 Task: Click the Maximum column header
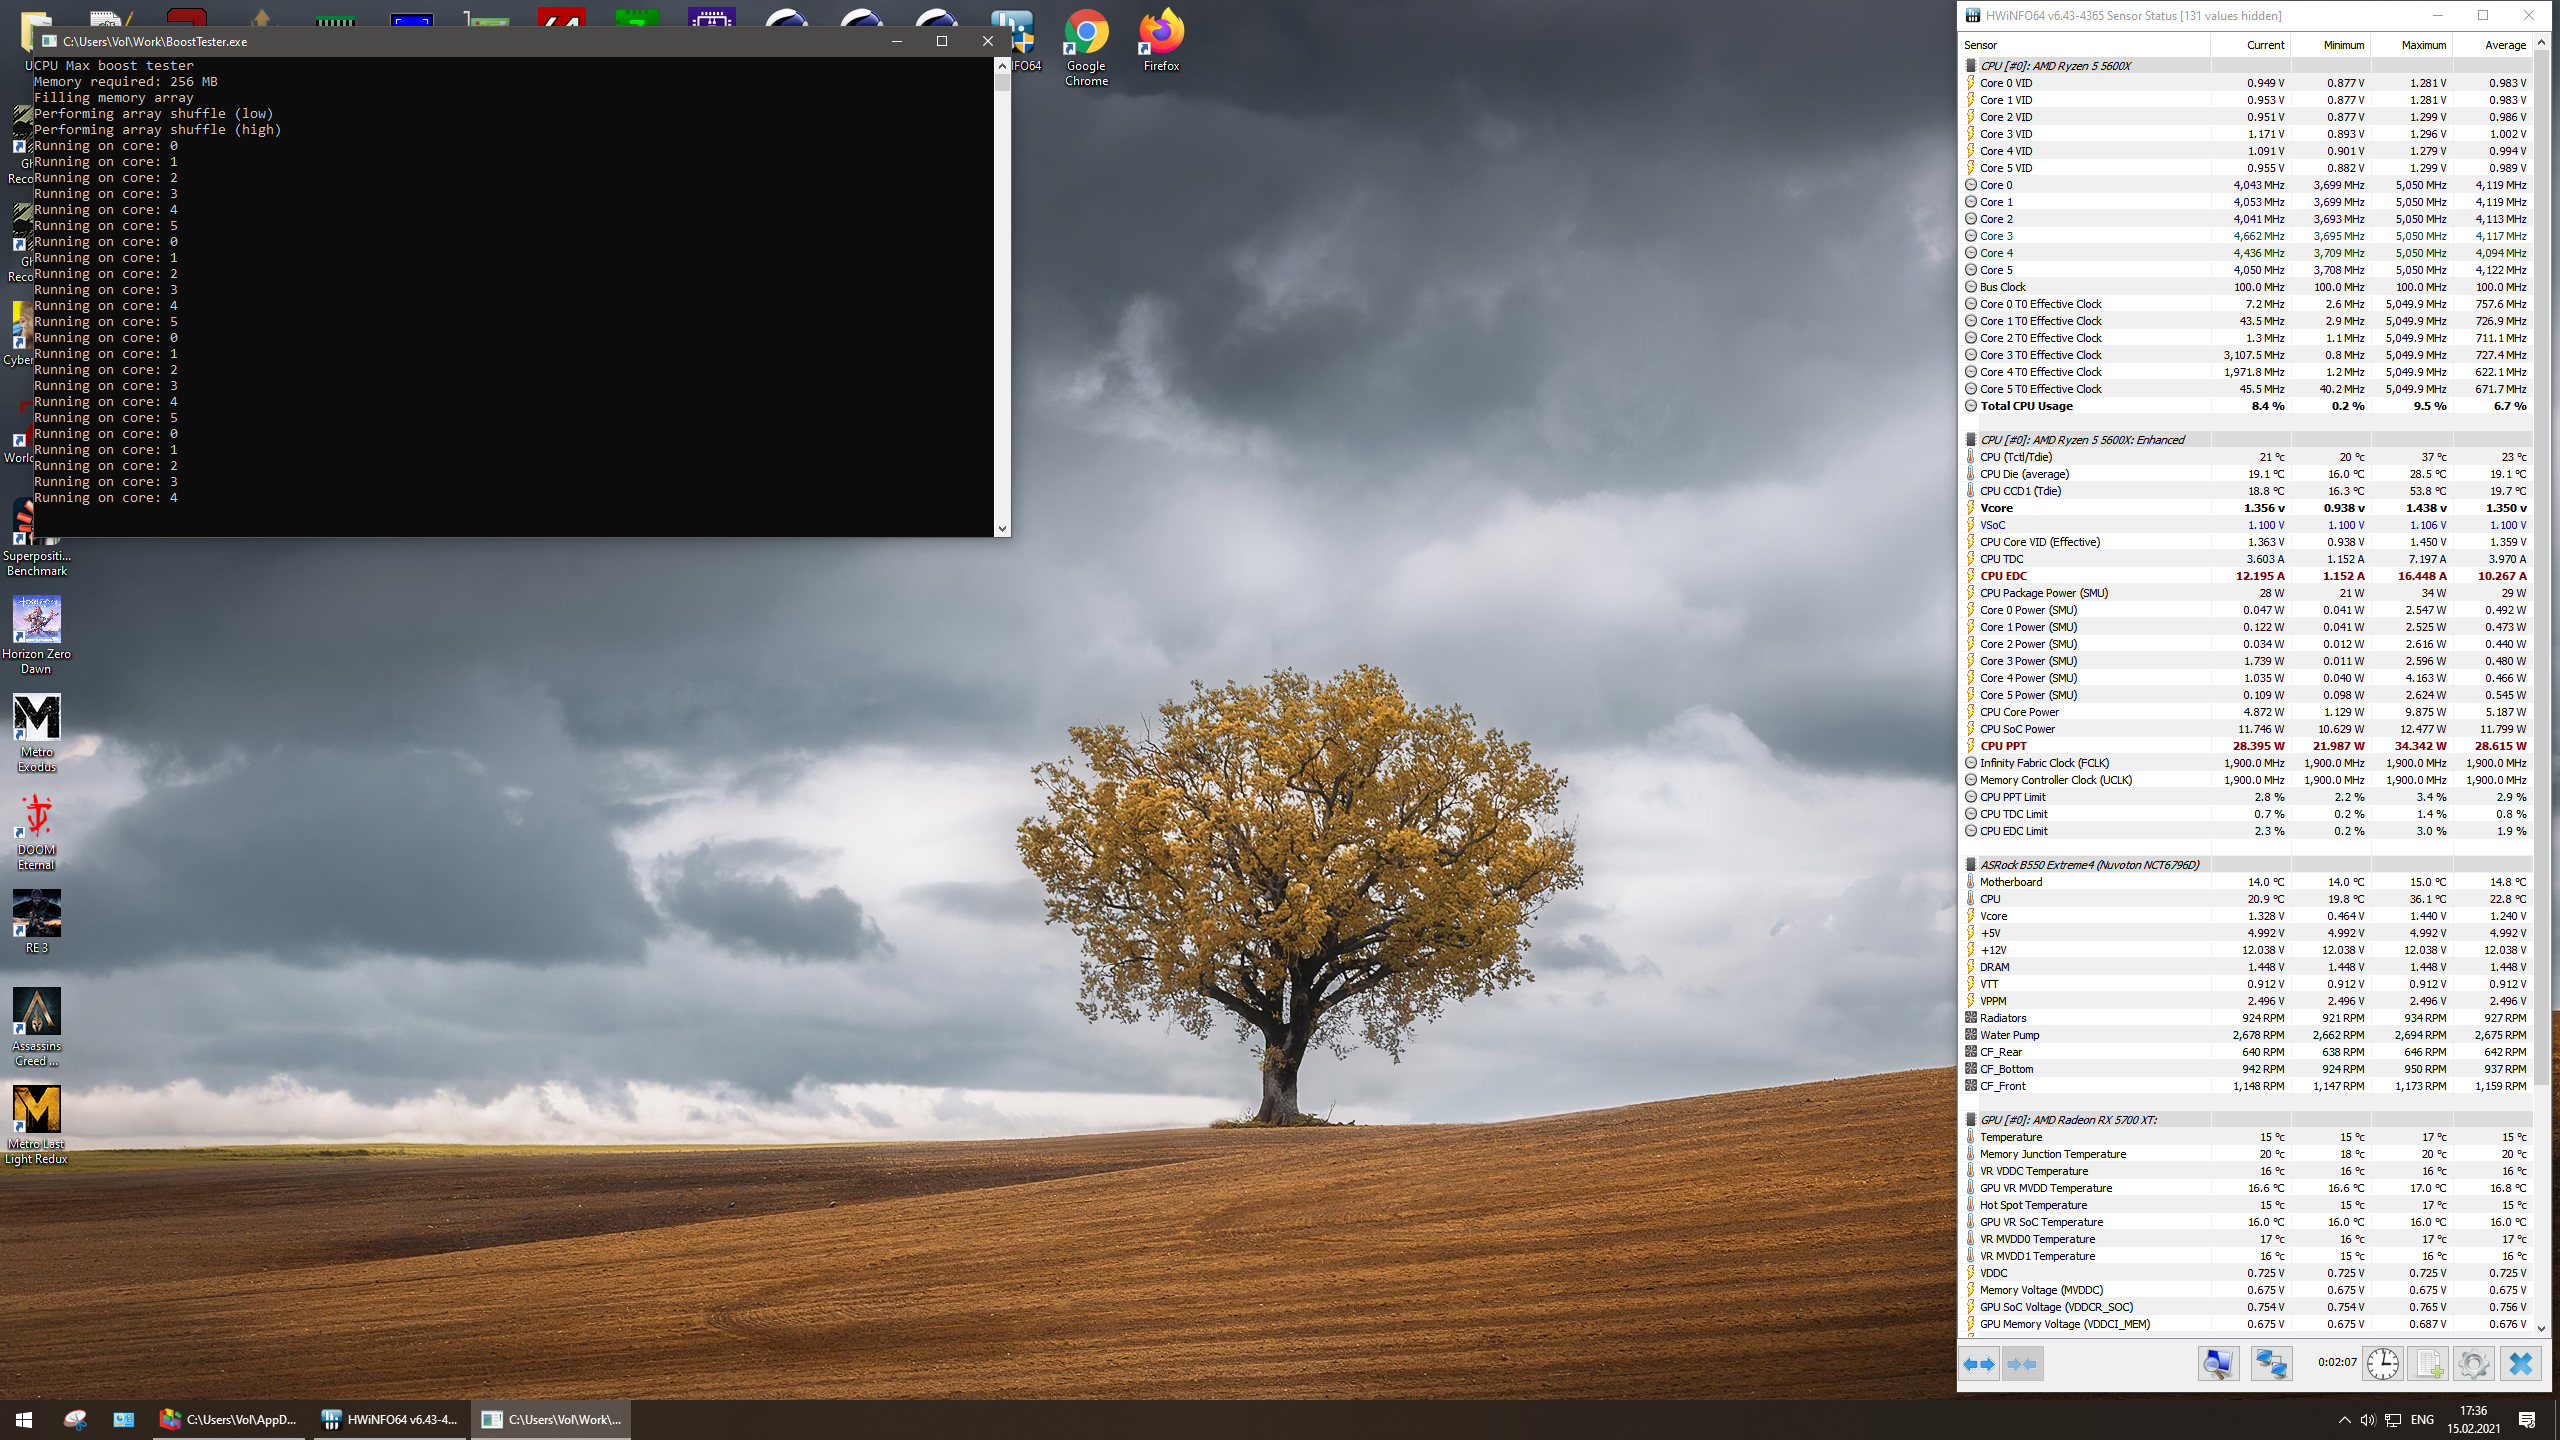pyautogui.click(x=2423, y=45)
